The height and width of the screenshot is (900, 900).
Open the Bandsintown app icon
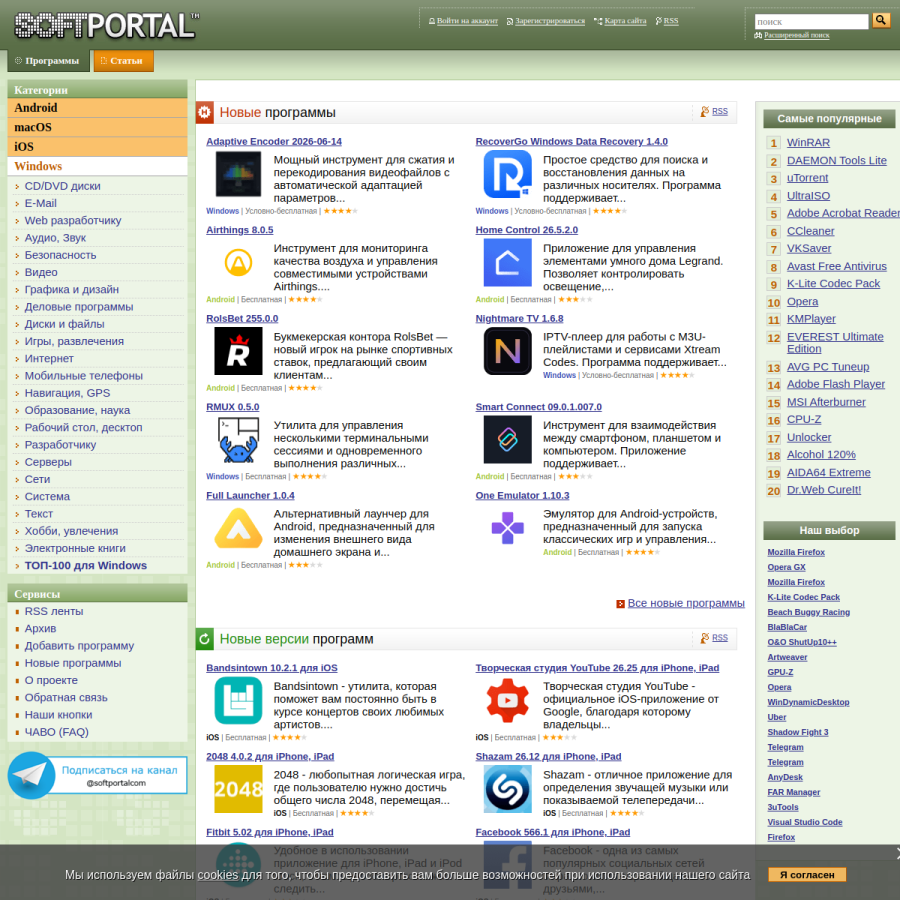pyautogui.click(x=238, y=700)
